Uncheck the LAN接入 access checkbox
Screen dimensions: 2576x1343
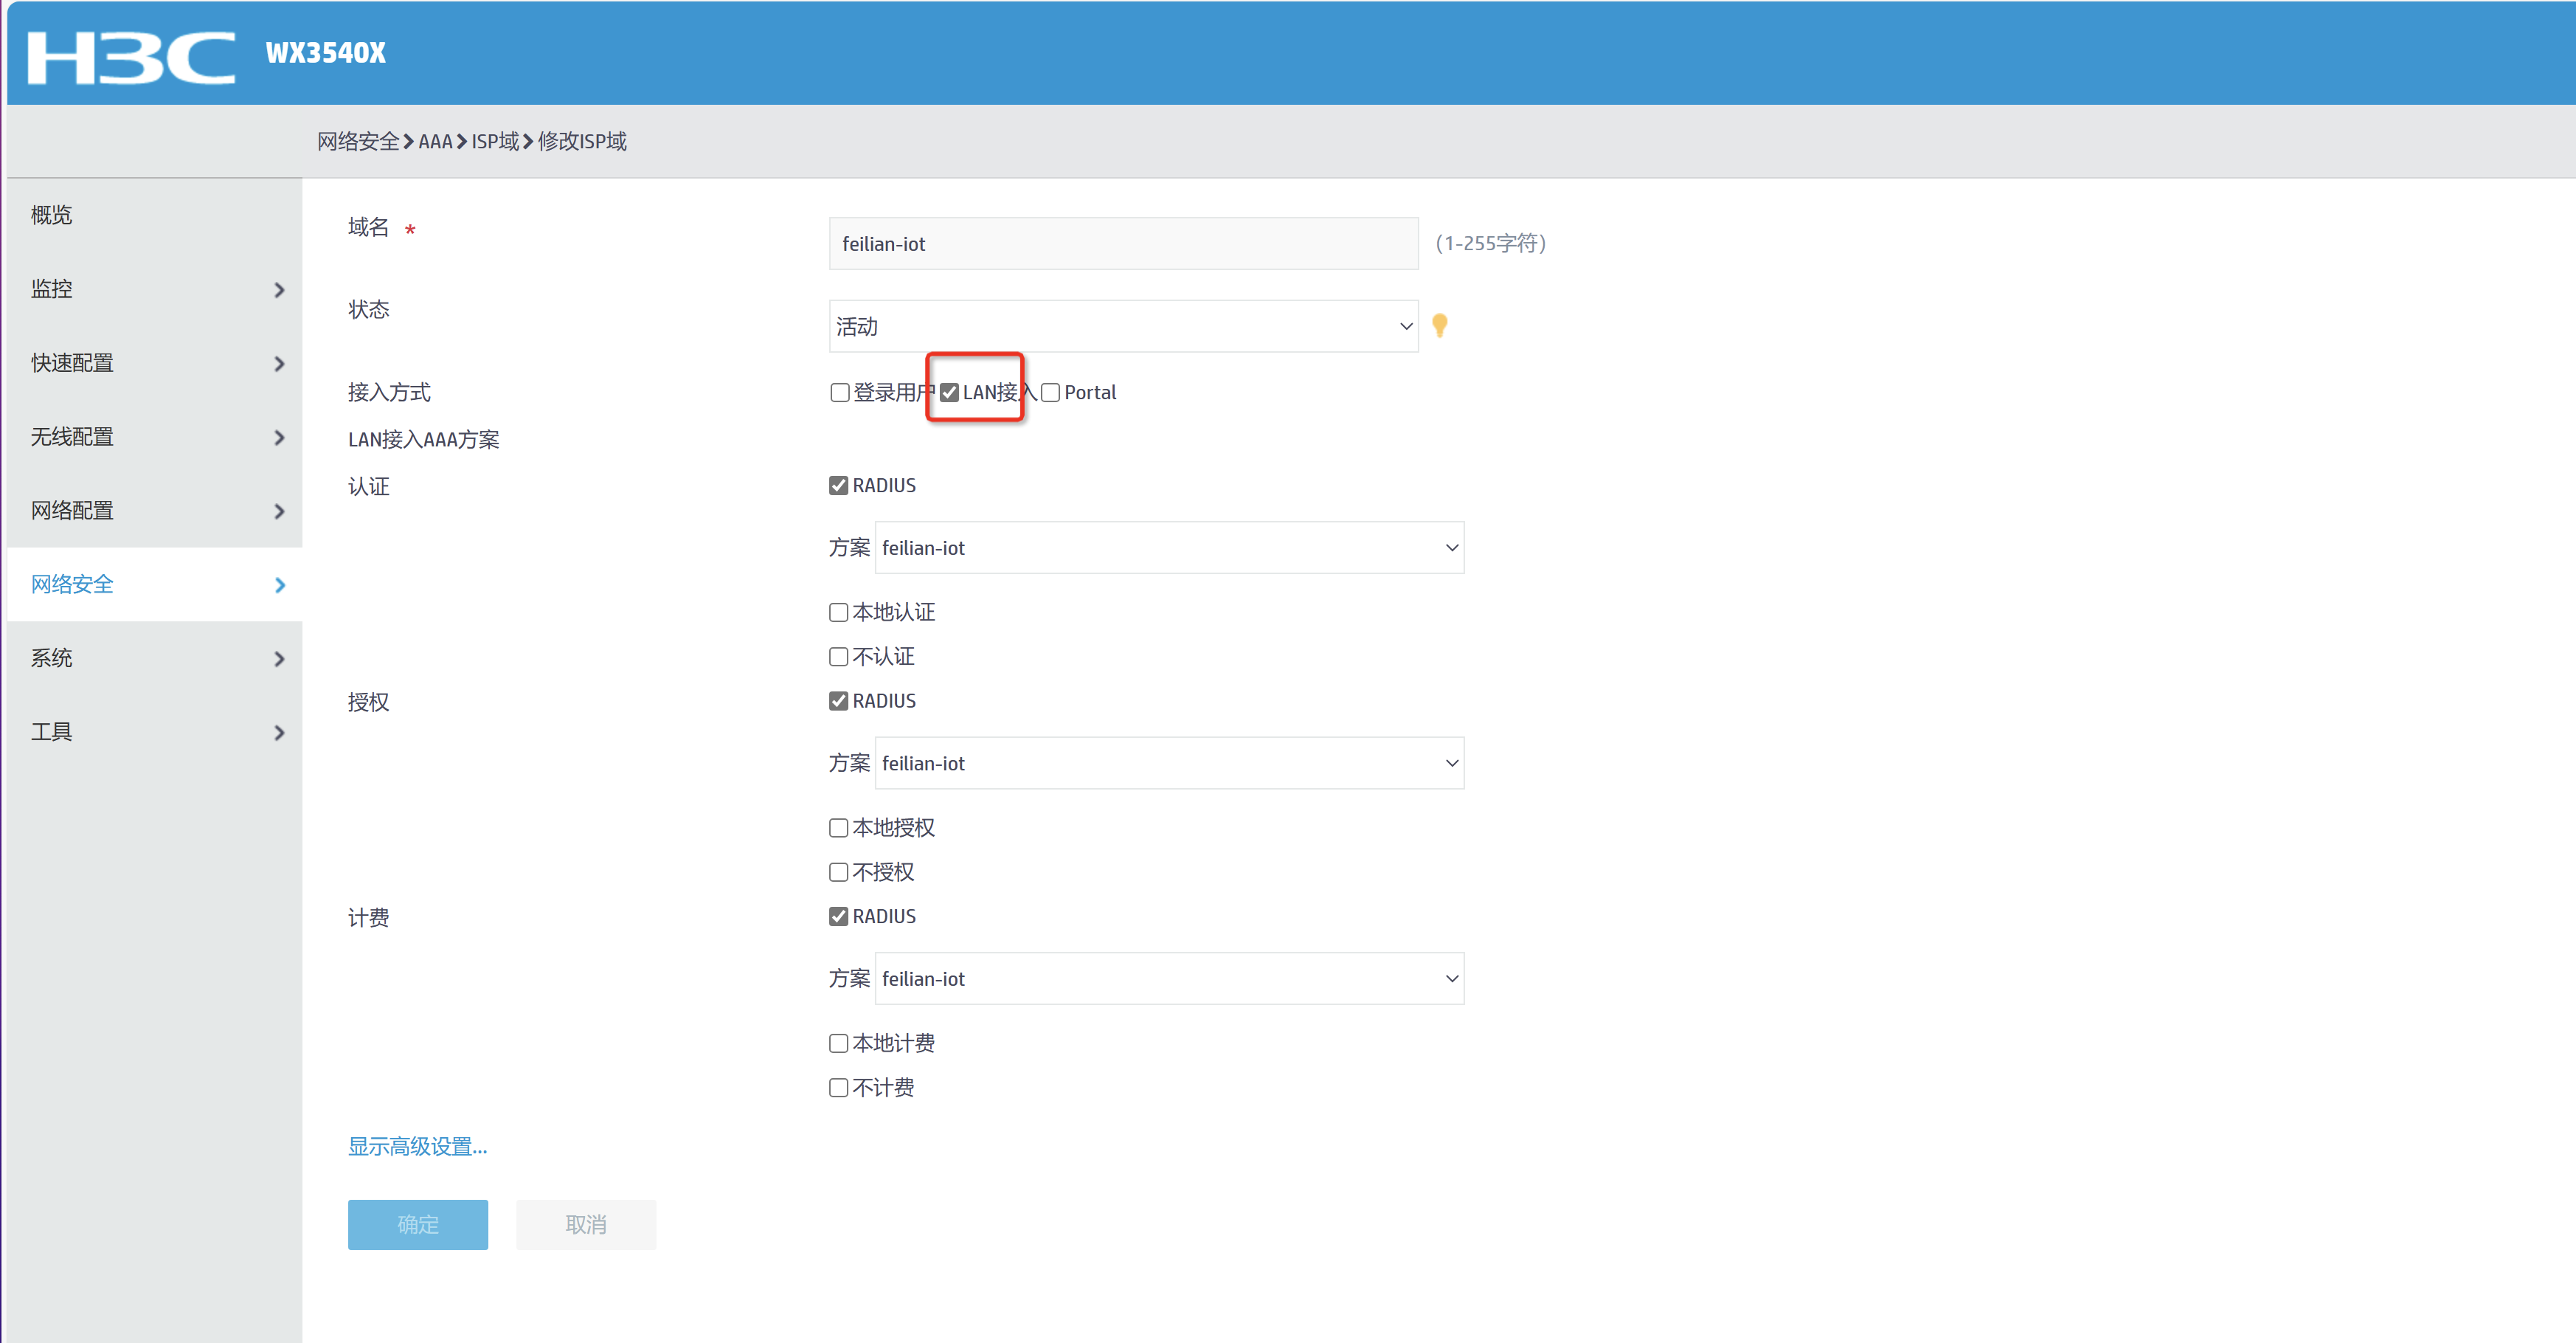949,393
